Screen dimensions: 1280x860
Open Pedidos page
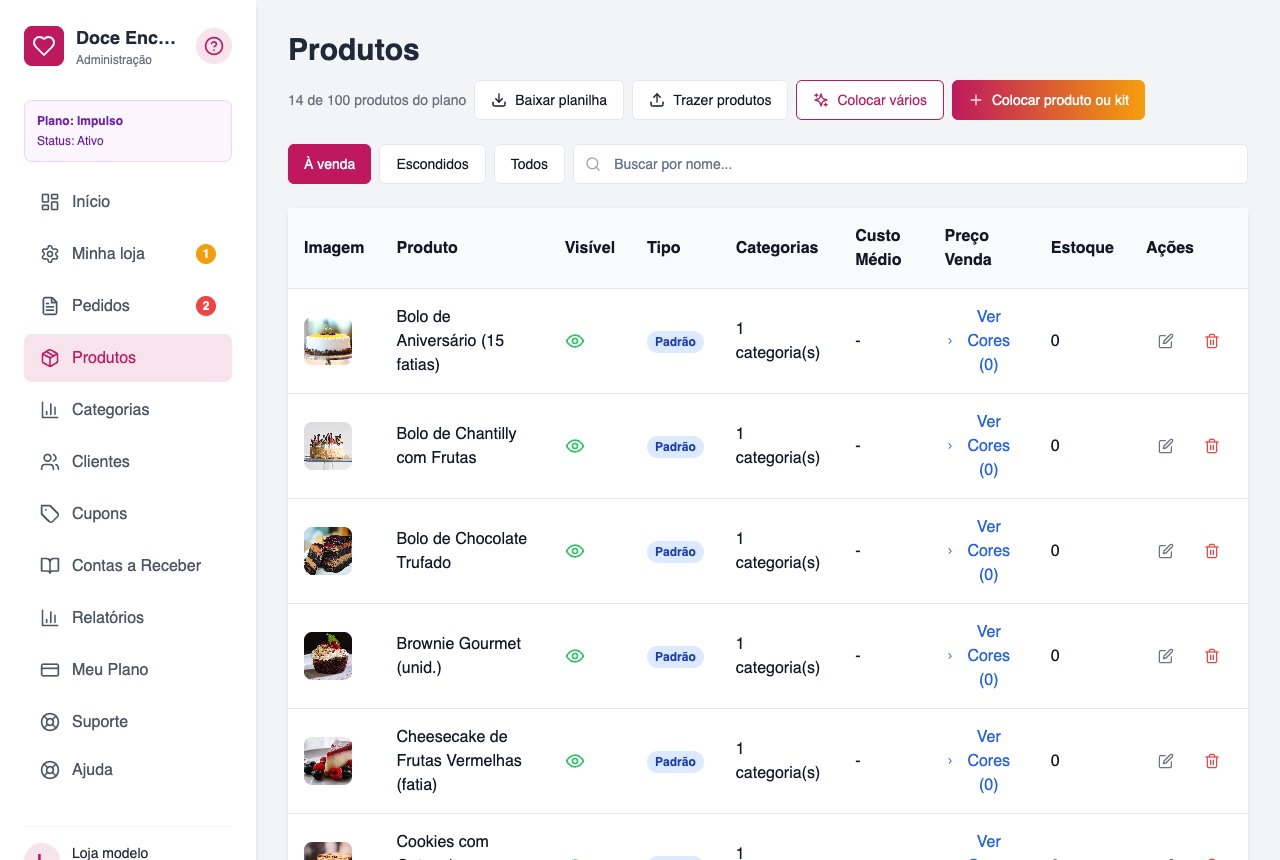click(x=128, y=306)
